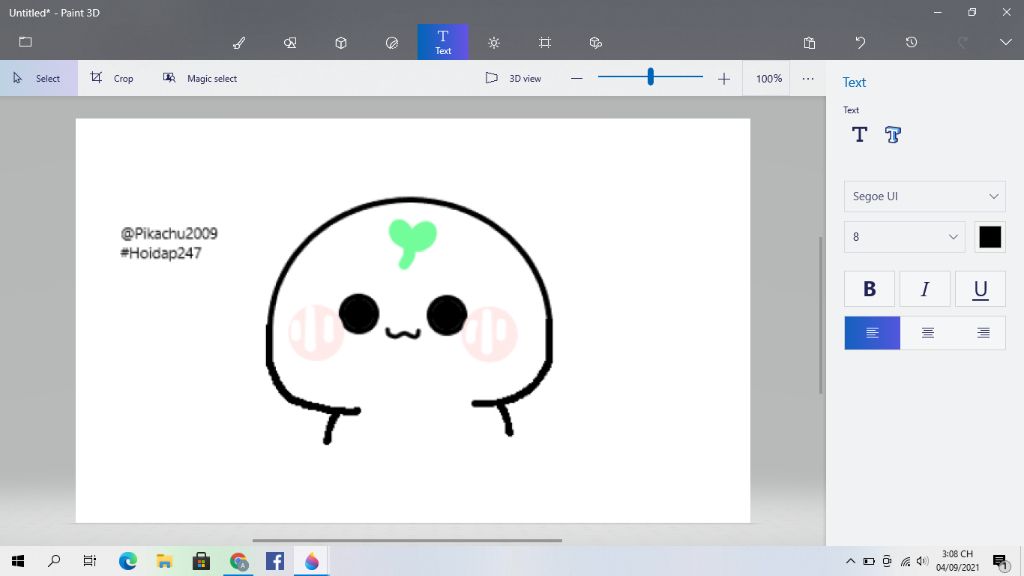Switch to the Text tab
Image resolution: width=1024 pixels, height=576 pixels.
coord(443,42)
